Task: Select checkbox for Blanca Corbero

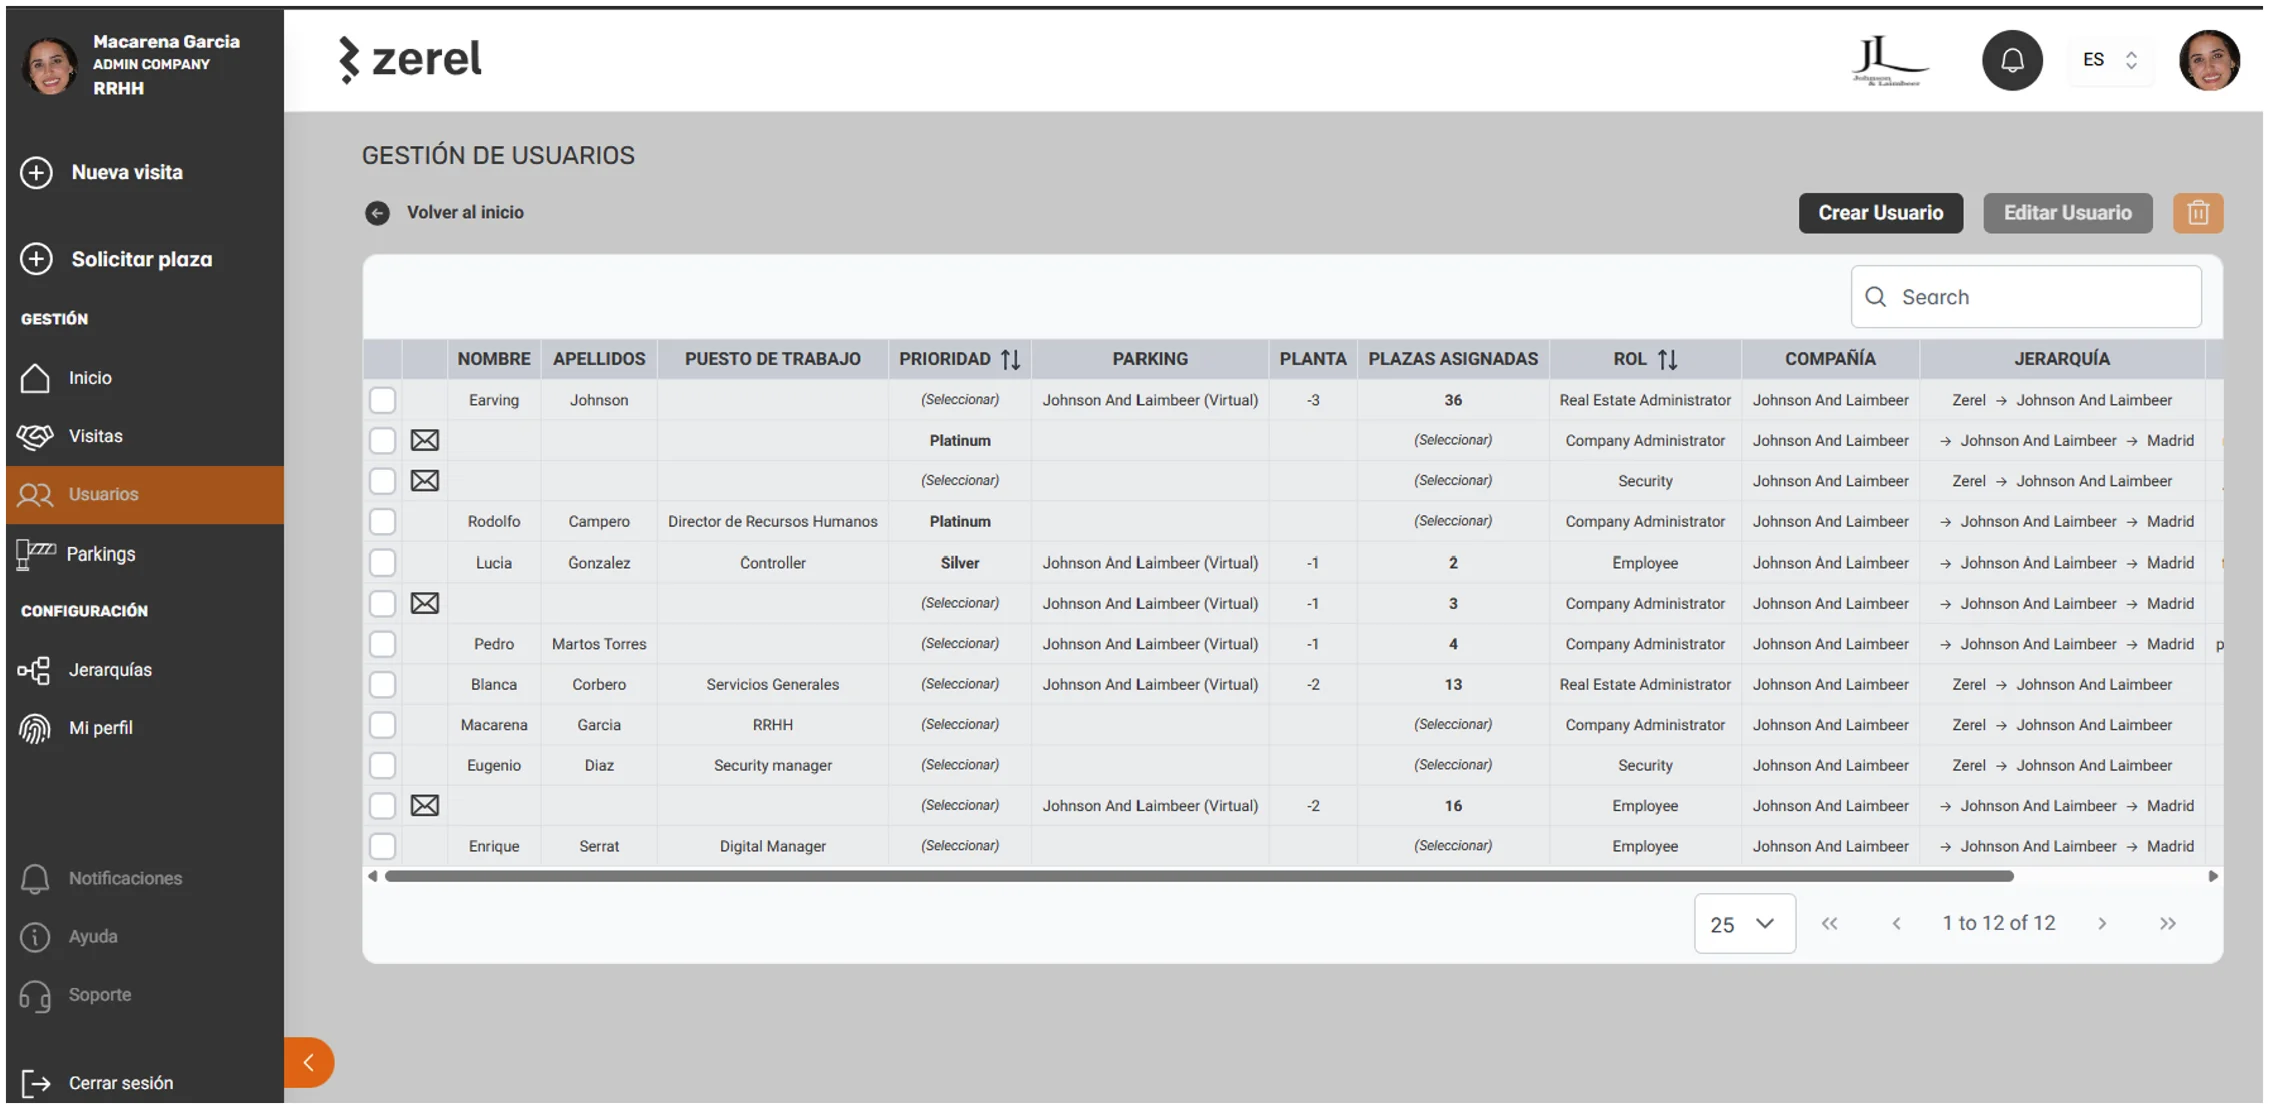Action: tap(382, 684)
